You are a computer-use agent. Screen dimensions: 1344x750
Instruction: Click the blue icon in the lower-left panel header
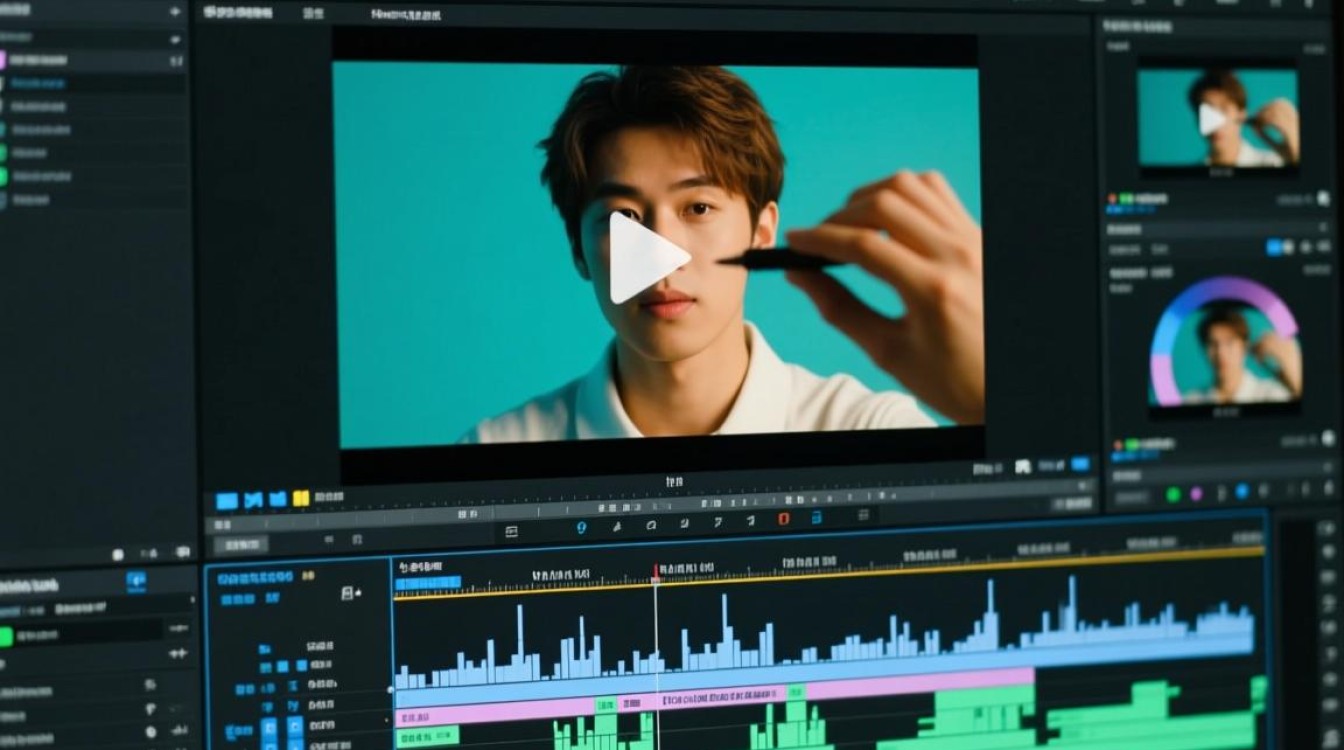(136, 581)
